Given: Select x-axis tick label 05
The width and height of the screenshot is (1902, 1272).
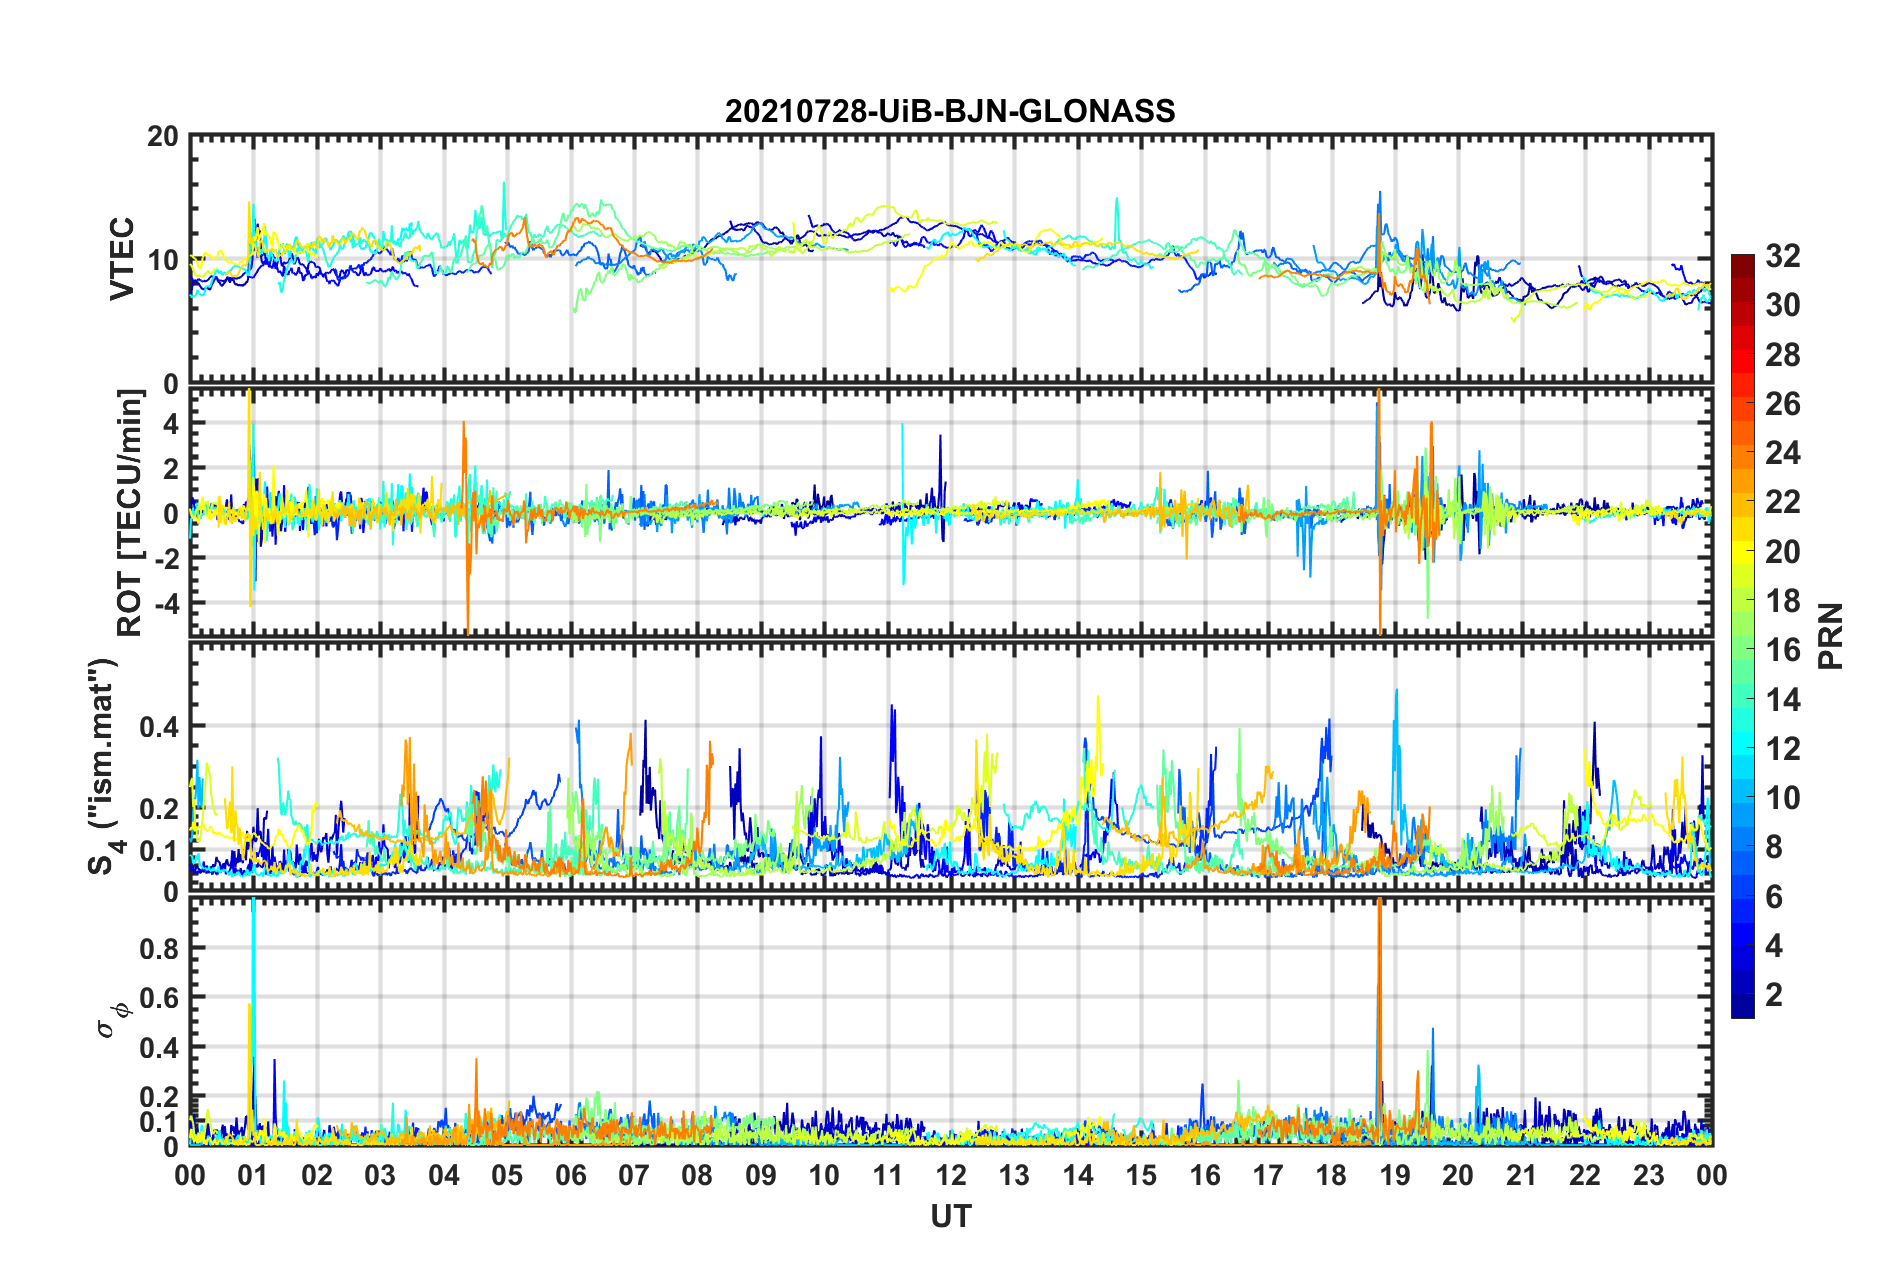Looking at the screenshot, I should click(507, 1175).
